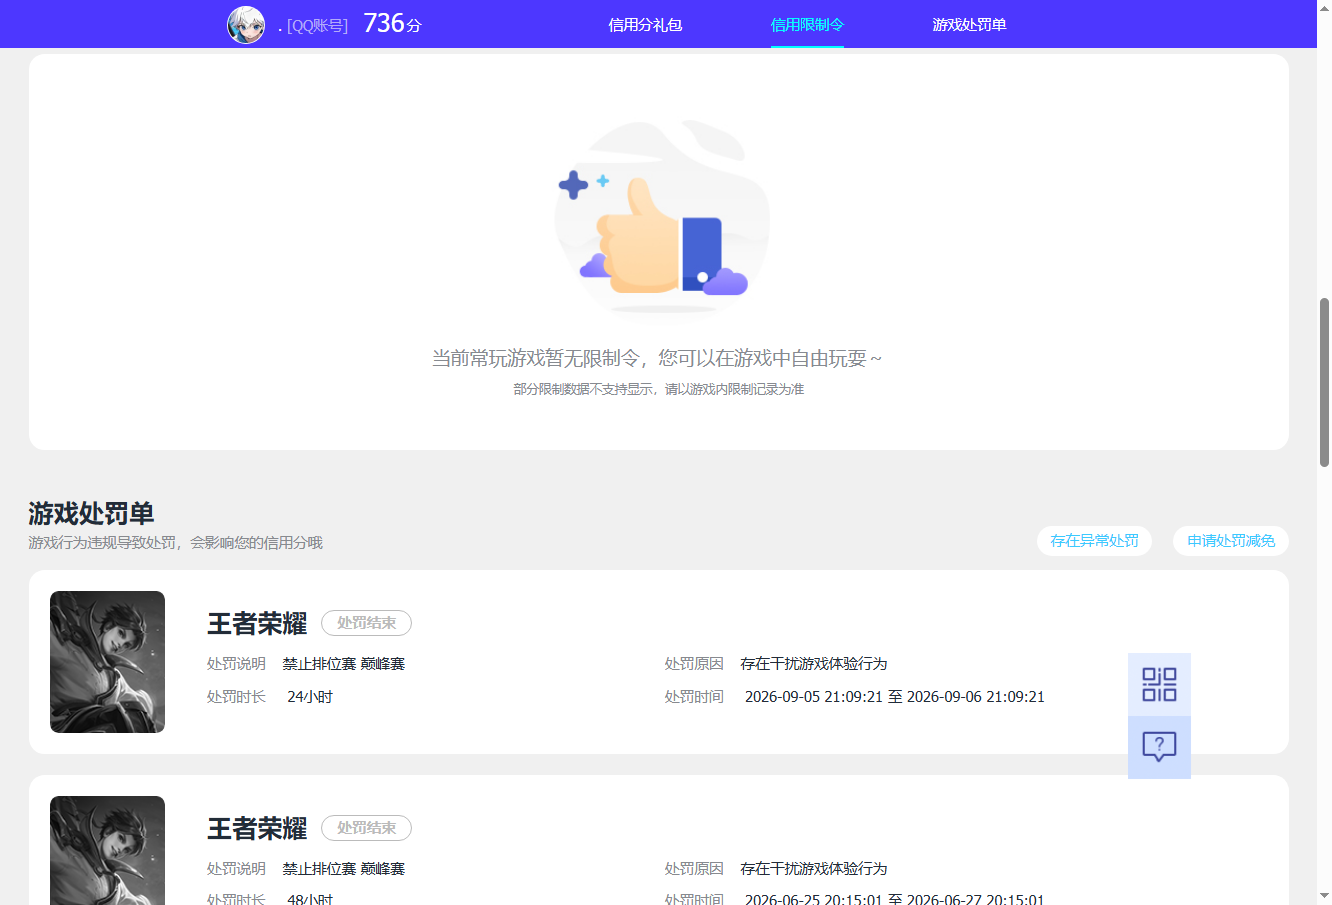Click hero thumbnail of the 48小时 penalty card
The width and height of the screenshot is (1332, 905).
tap(107, 850)
